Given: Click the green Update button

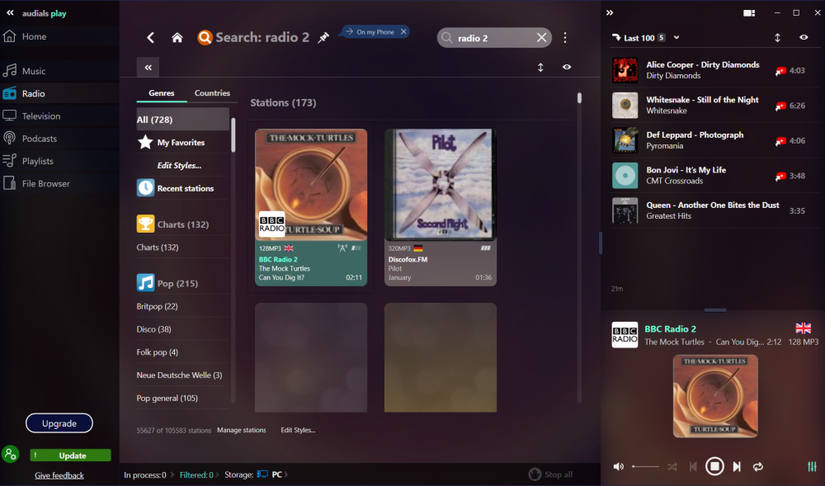Looking at the screenshot, I should tap(71, 455).
